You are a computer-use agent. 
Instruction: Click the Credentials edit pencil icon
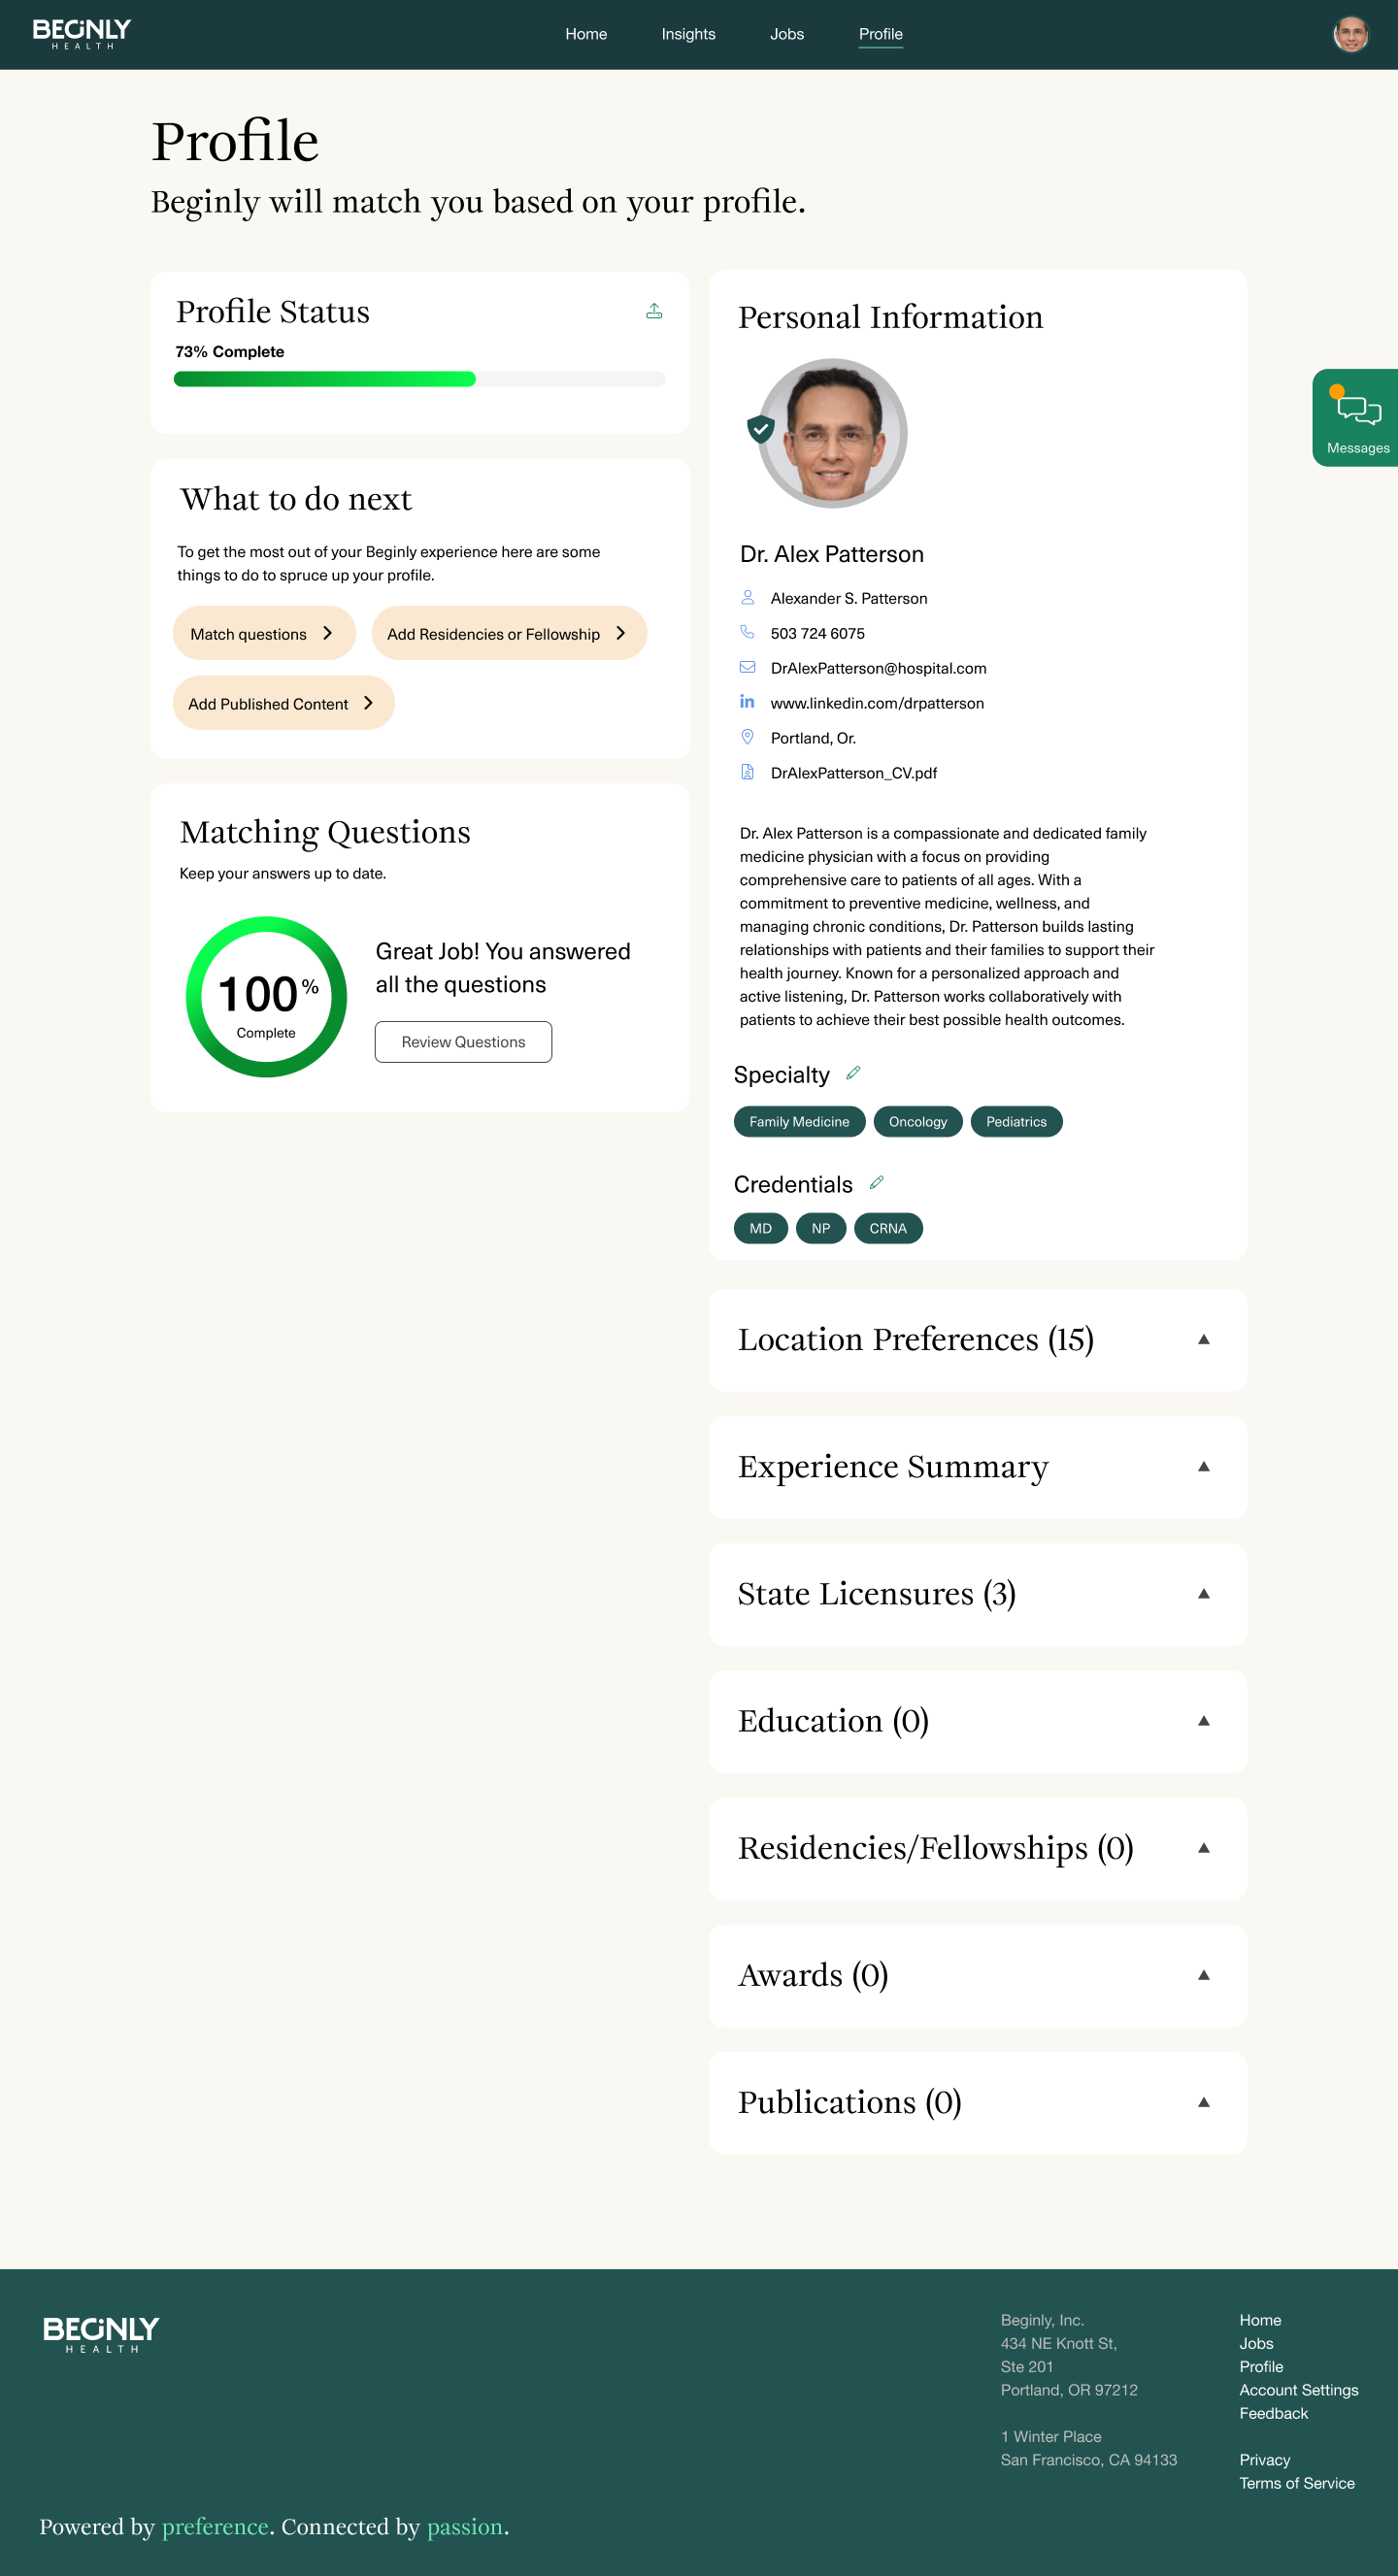click(876, 1183)
